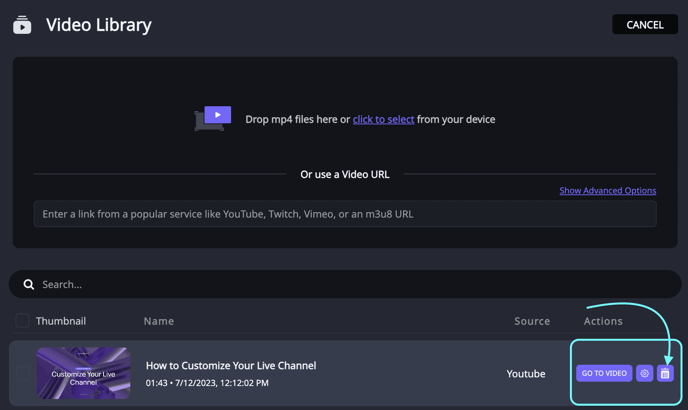This screenshot has width=688, height=410.
Task: Open the Customize Your Live Channel thumbnail
Action: click(83, 373)
